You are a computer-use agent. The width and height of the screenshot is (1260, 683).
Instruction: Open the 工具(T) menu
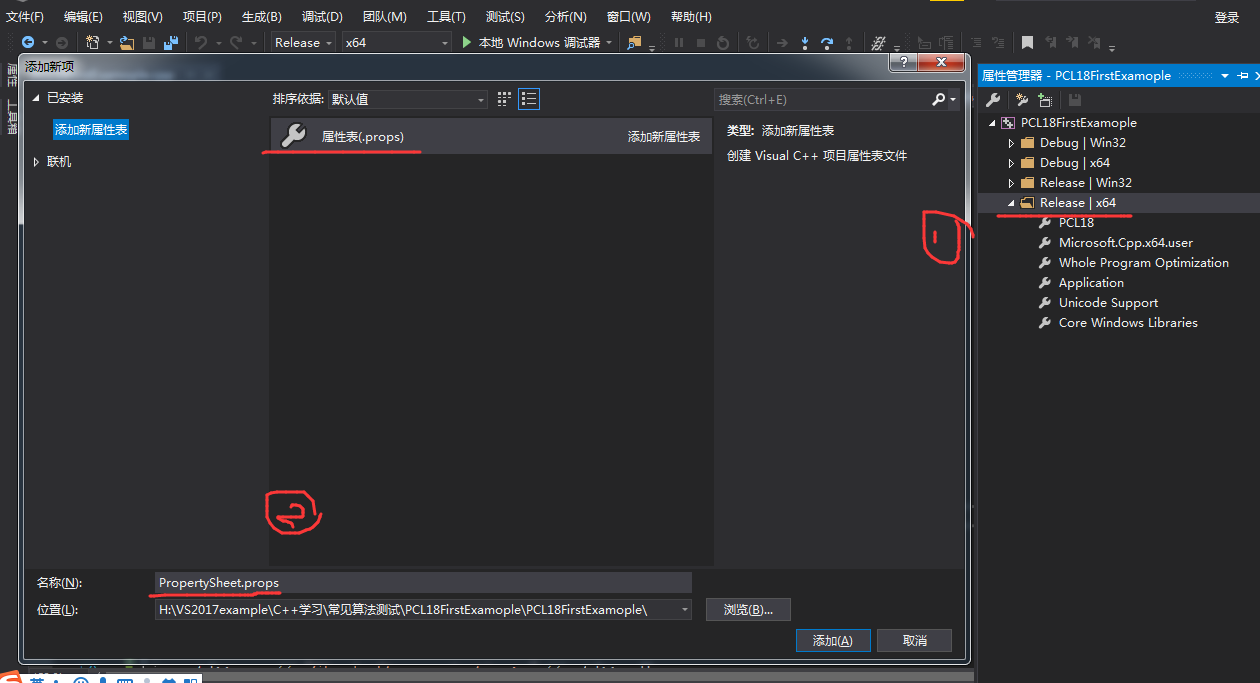coord(446,16)
